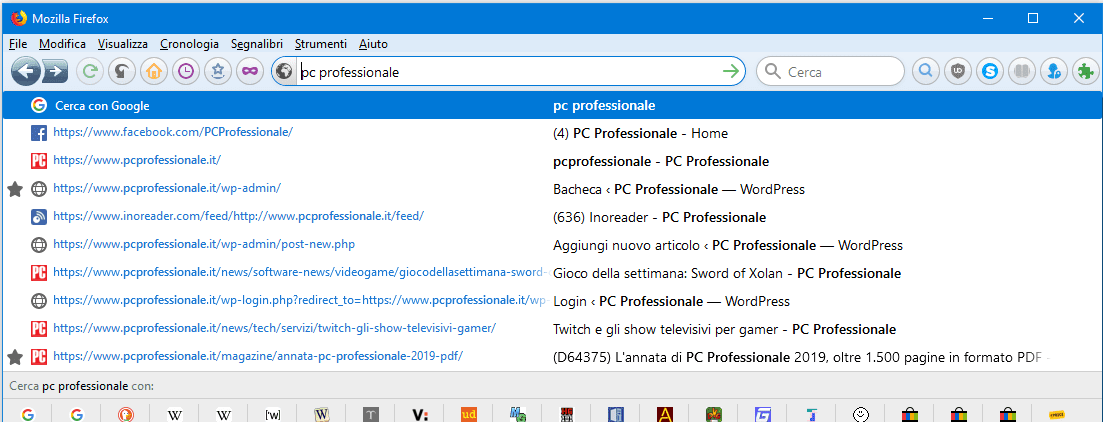Click inside the Cerca search box

coord(840,72)
